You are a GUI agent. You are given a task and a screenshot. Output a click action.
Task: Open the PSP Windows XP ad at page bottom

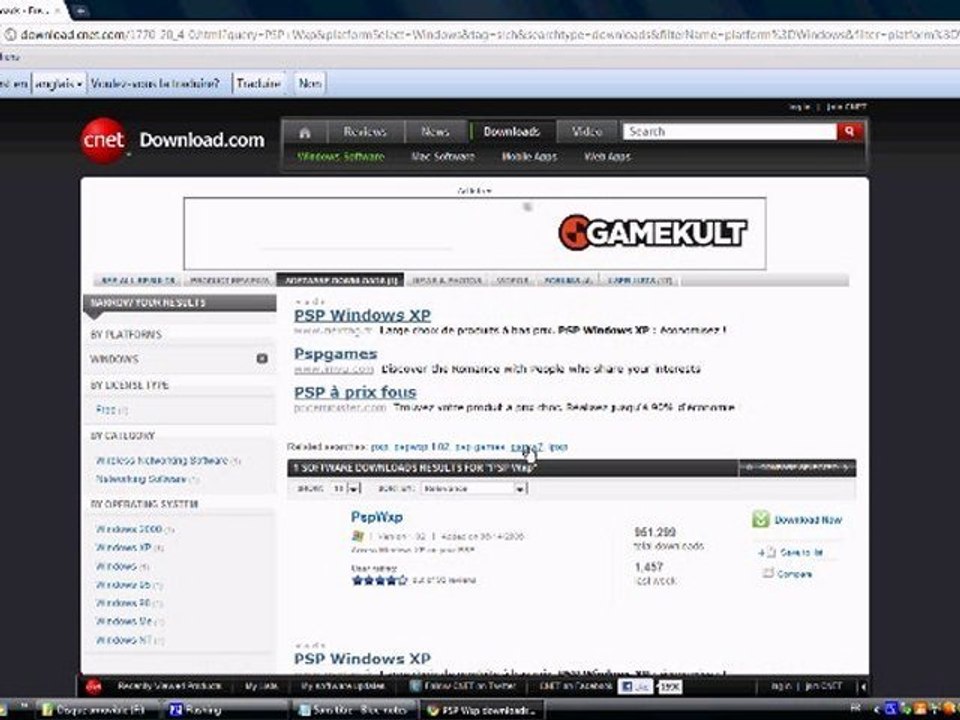point(362,659)
